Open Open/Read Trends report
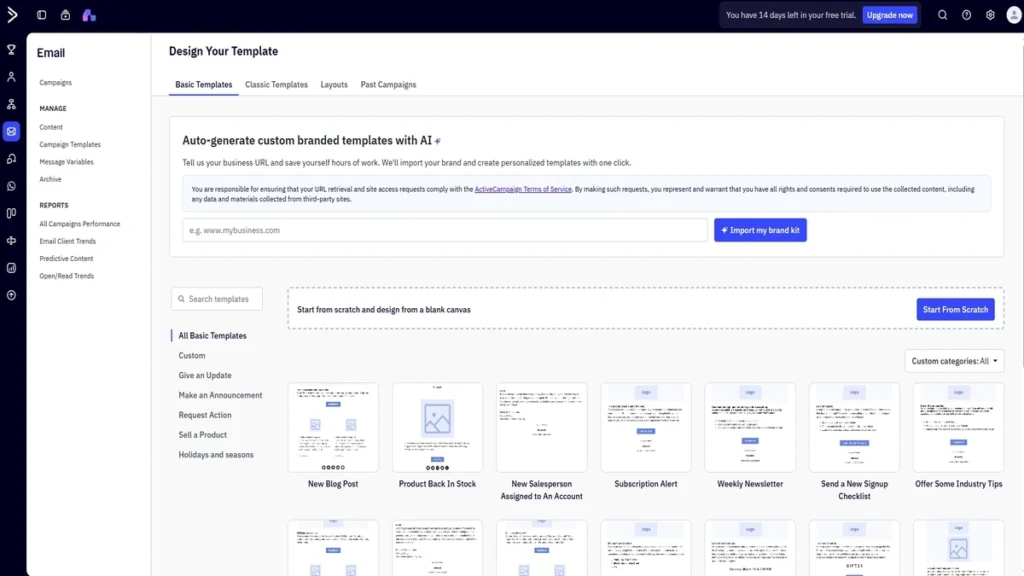Image resolution: width=1024 pixels, height=576 pixels. coord(67,276)
